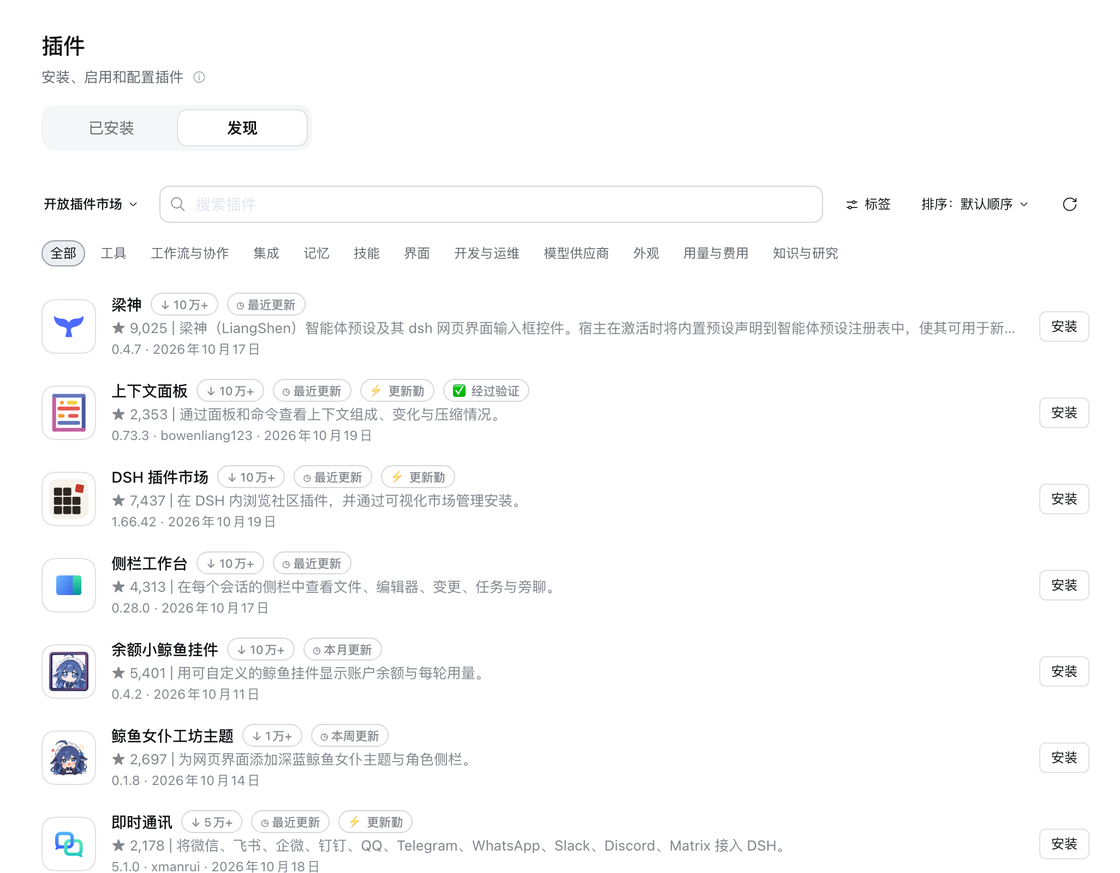Click the refresh icon next to sort
This screenshot has width=1120, height=873.
1069,204
